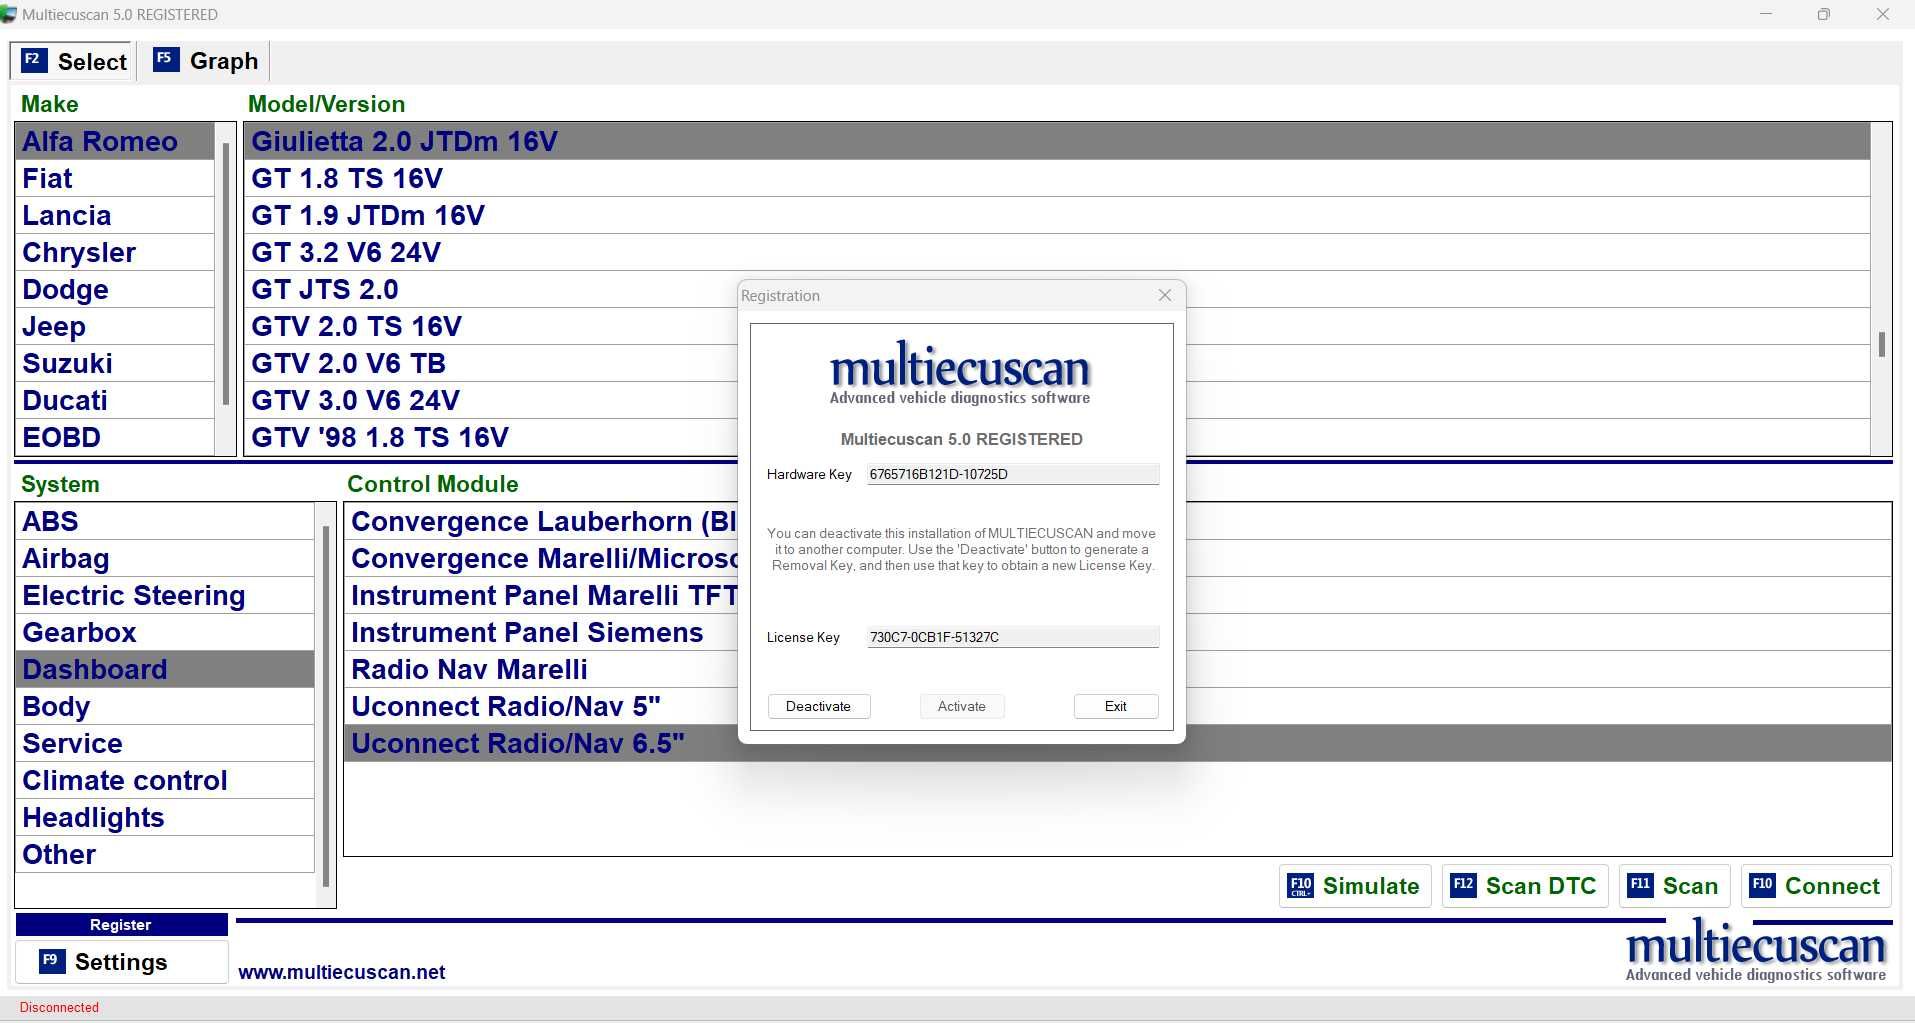Image resolution: width=1915 pixels, height=1023 pixels.
Task: Click the greyed Activate button
Action: point(962,706)
